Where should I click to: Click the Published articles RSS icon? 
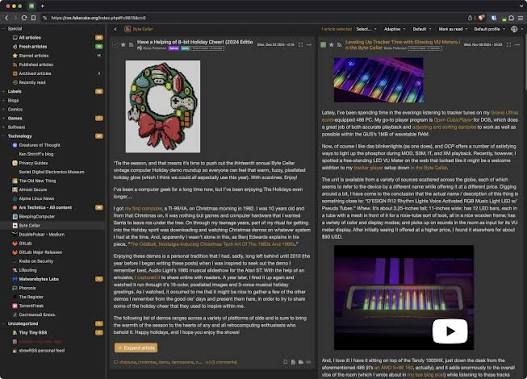point(15,65)
